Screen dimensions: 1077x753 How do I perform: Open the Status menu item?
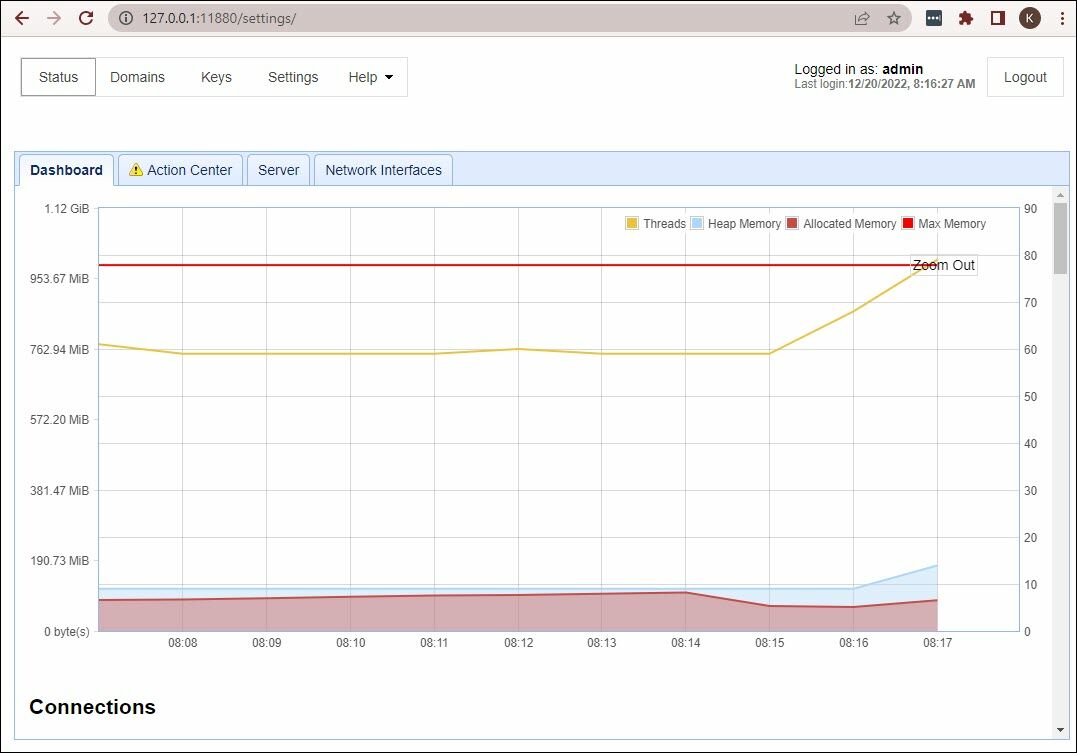[x=58, y=77]
